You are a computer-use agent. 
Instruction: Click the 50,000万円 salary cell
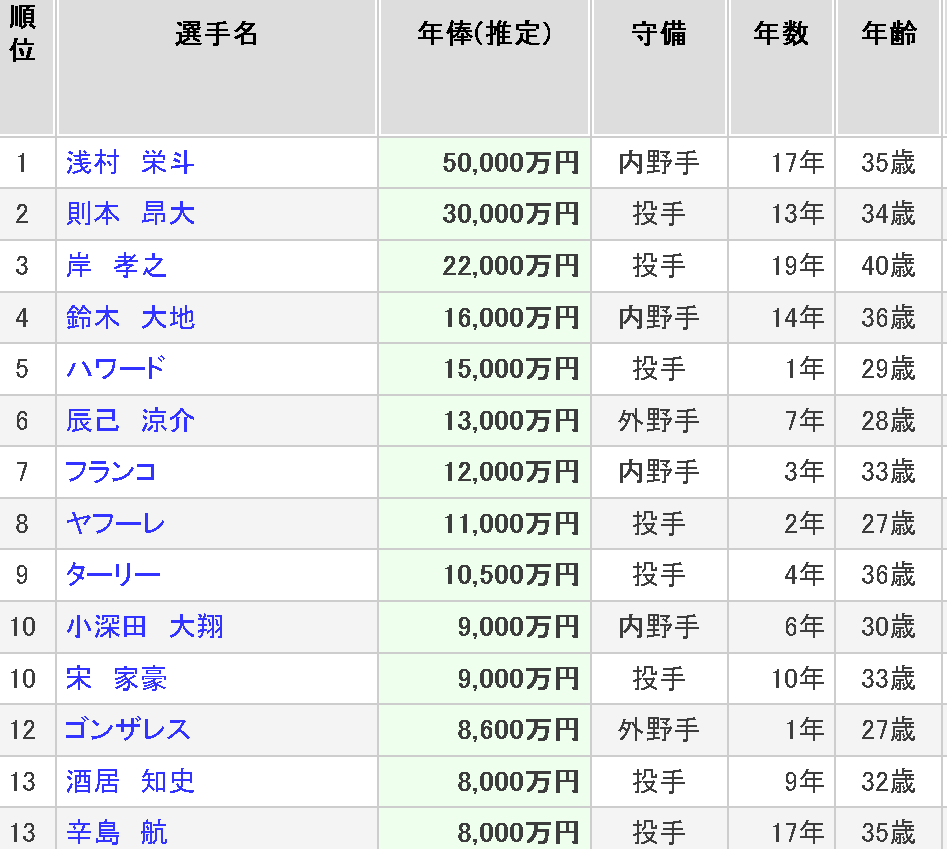point(510,163)
